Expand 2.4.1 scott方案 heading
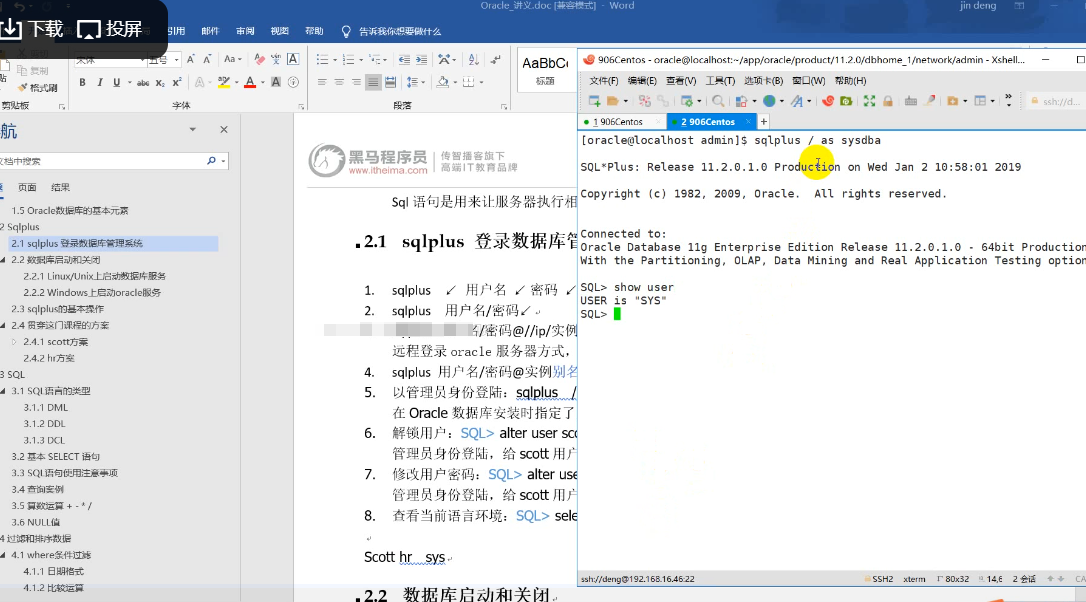1086x602 pixels. [14, 342]
